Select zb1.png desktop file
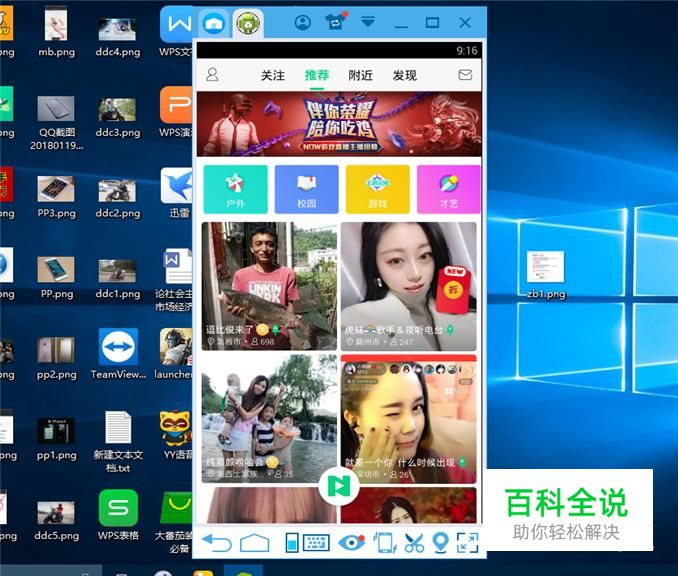678x576 pixels. pyautogui.click(x=546, y=275)
